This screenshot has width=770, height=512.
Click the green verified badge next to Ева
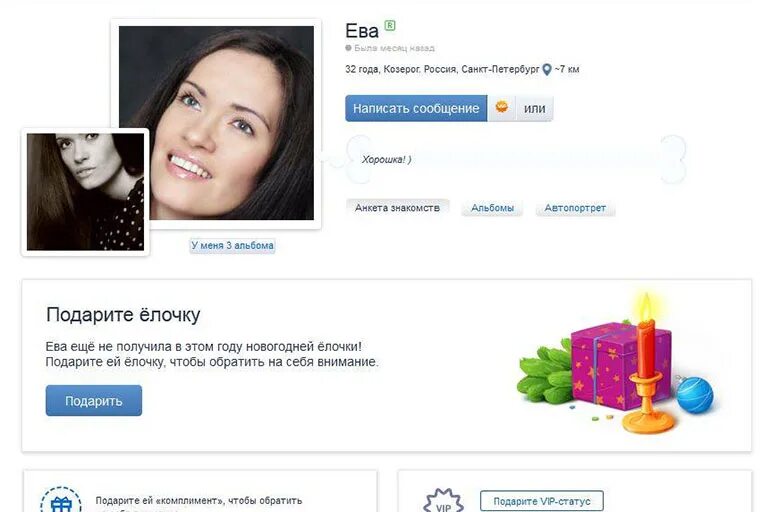click(x=389, y=25)
